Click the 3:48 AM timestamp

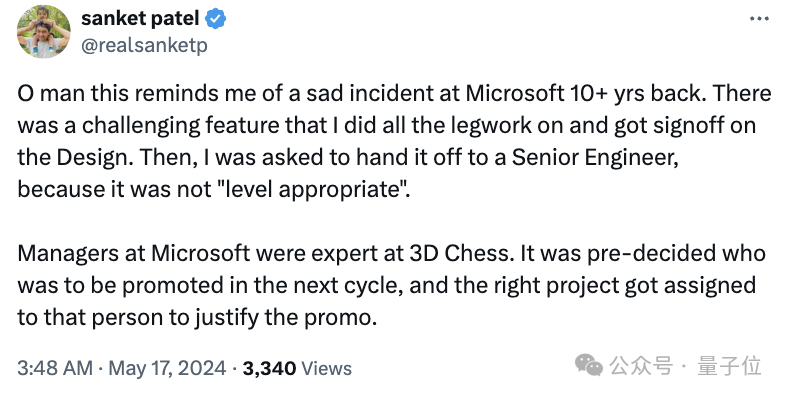[x=55, y=368]
